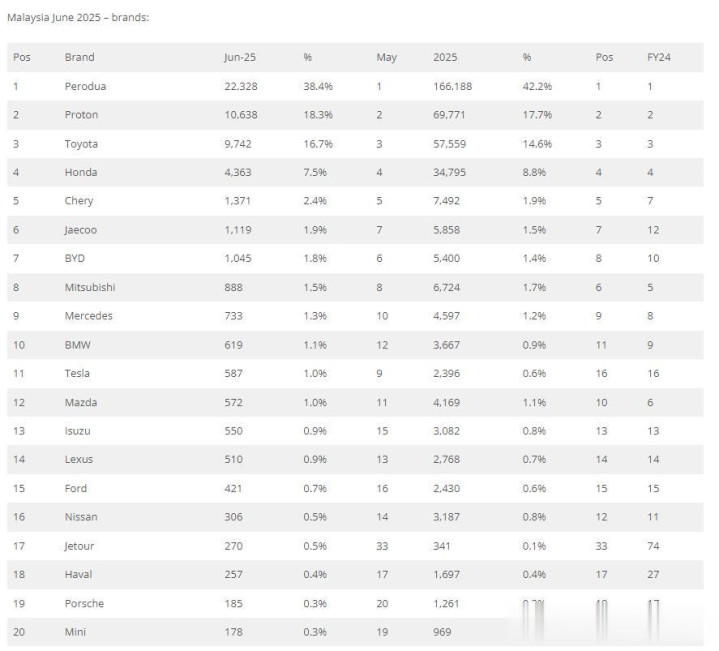Select the Porsche brand name
This screenshot has width=719, height=651.
(84, 603)
